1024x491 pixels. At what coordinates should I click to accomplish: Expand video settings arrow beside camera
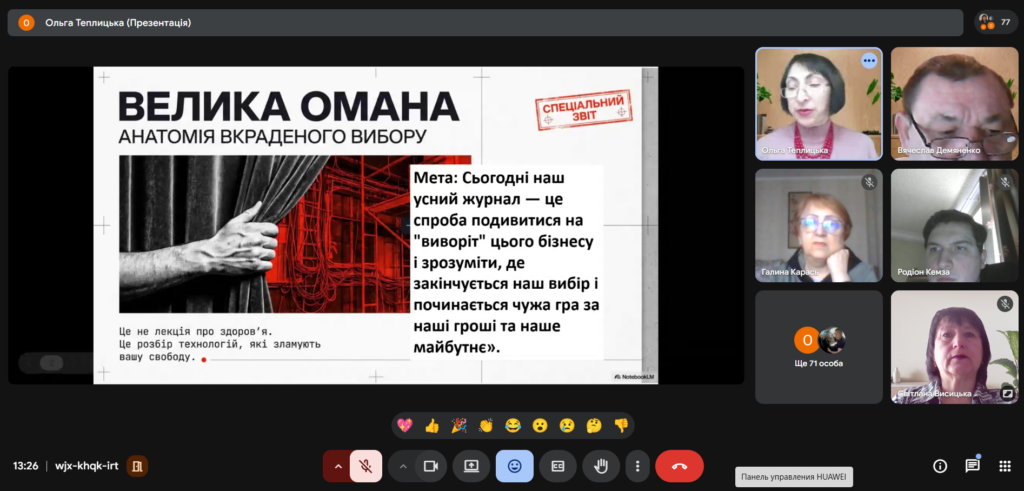pyautogui.click(x=403, y=466)
